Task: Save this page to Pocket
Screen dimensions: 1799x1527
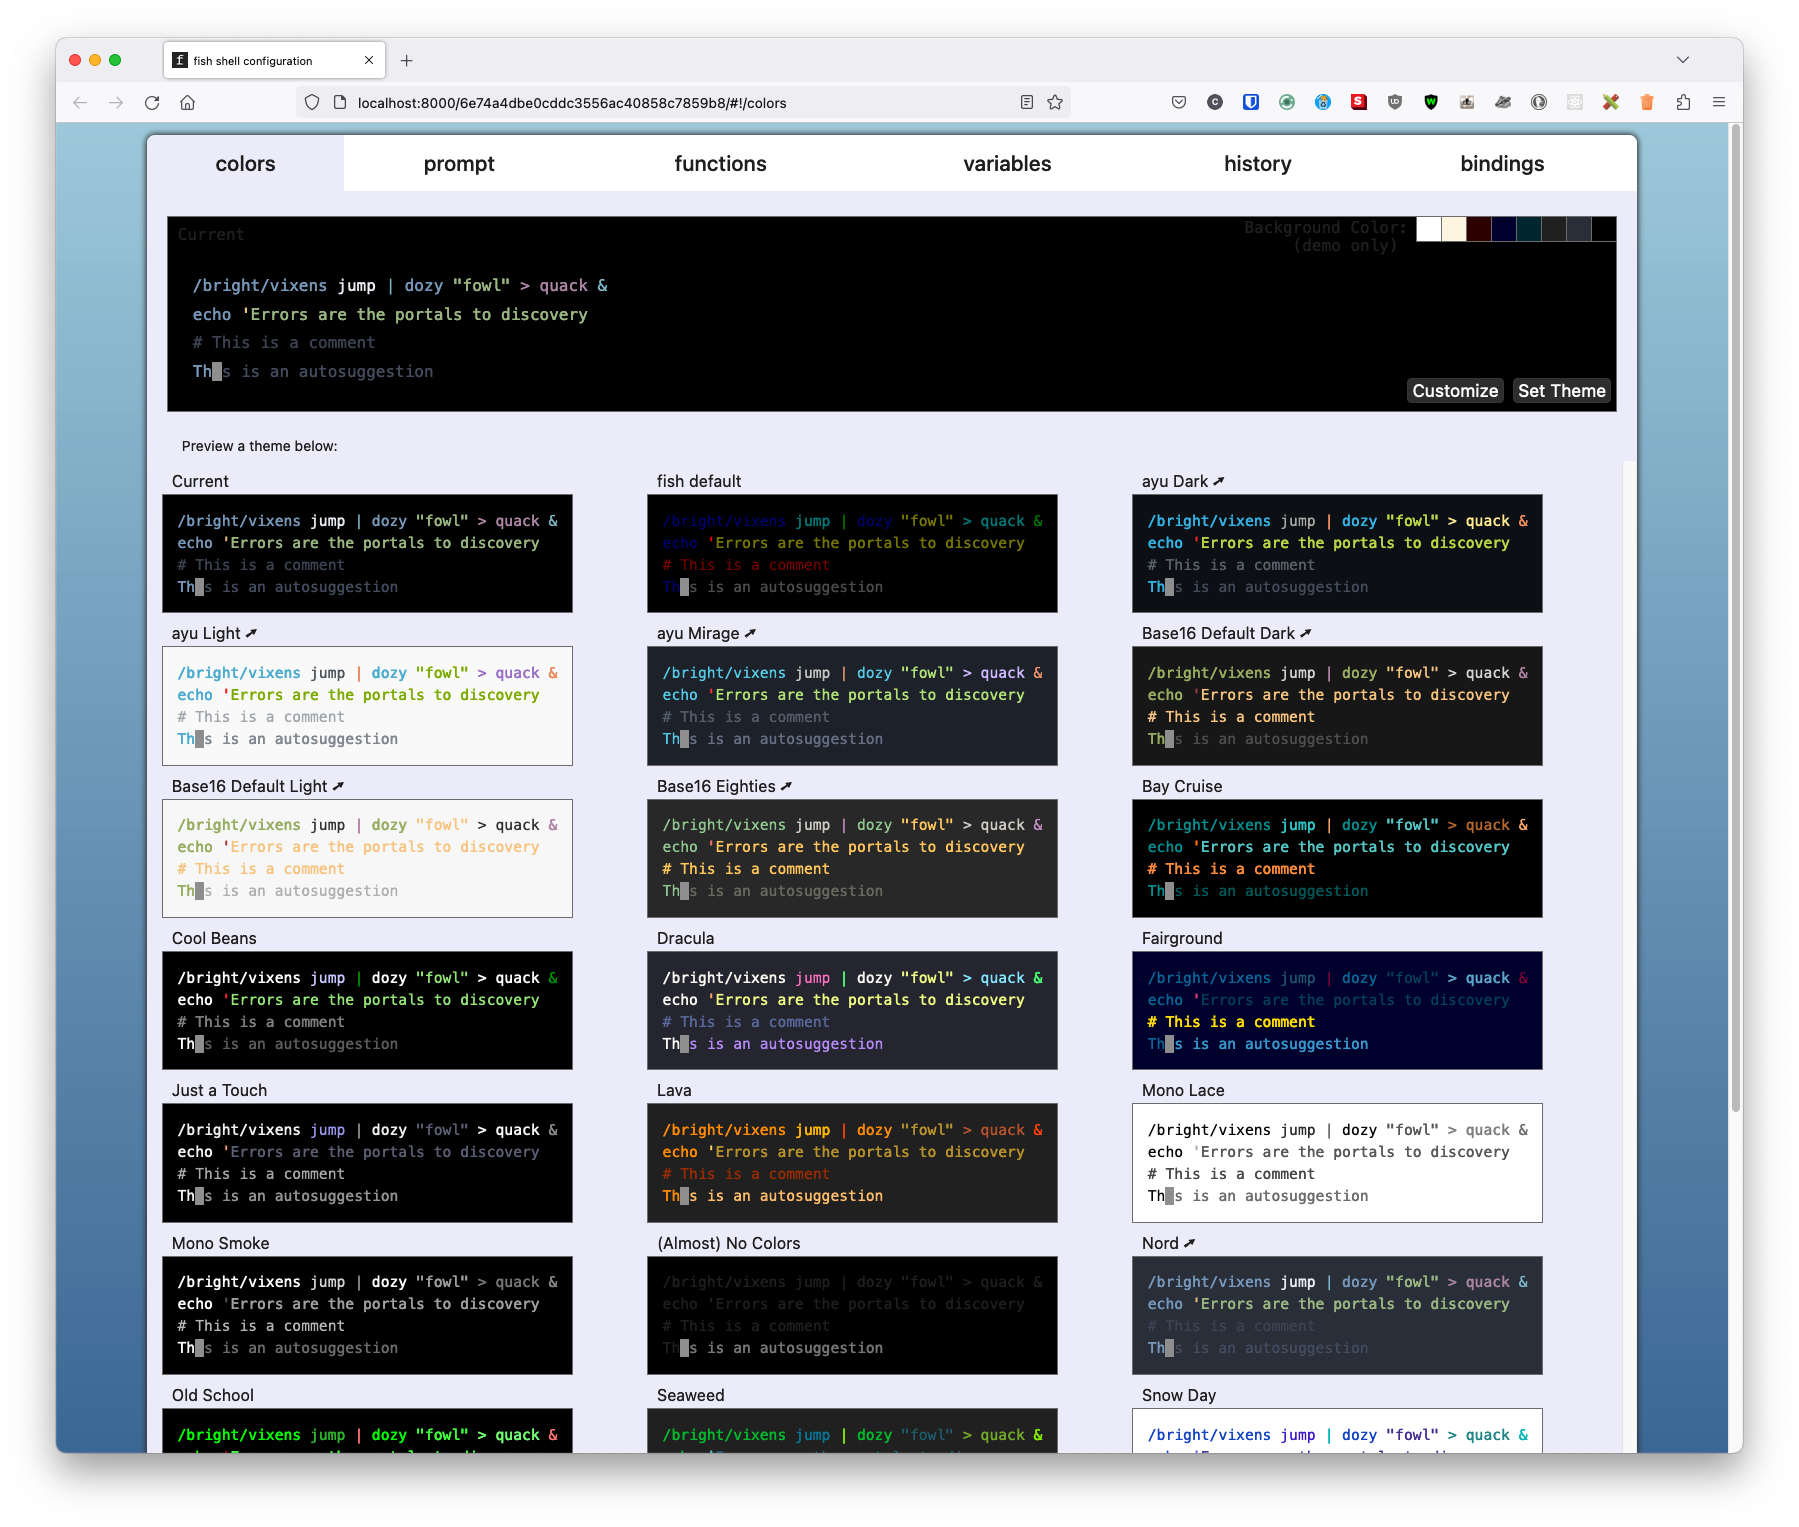Action: (1179, 102)
